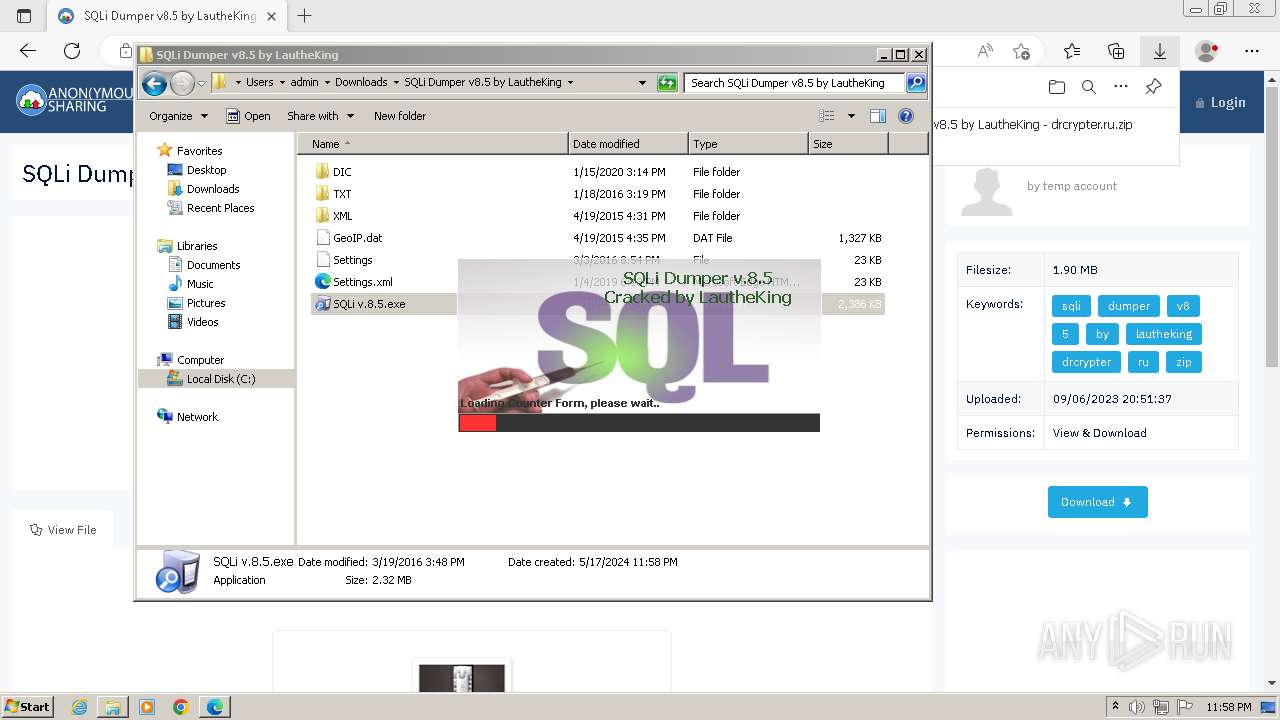Select the Settings file
The width and height of the screenshot is (1280, 720).
[x=352, y=260]
